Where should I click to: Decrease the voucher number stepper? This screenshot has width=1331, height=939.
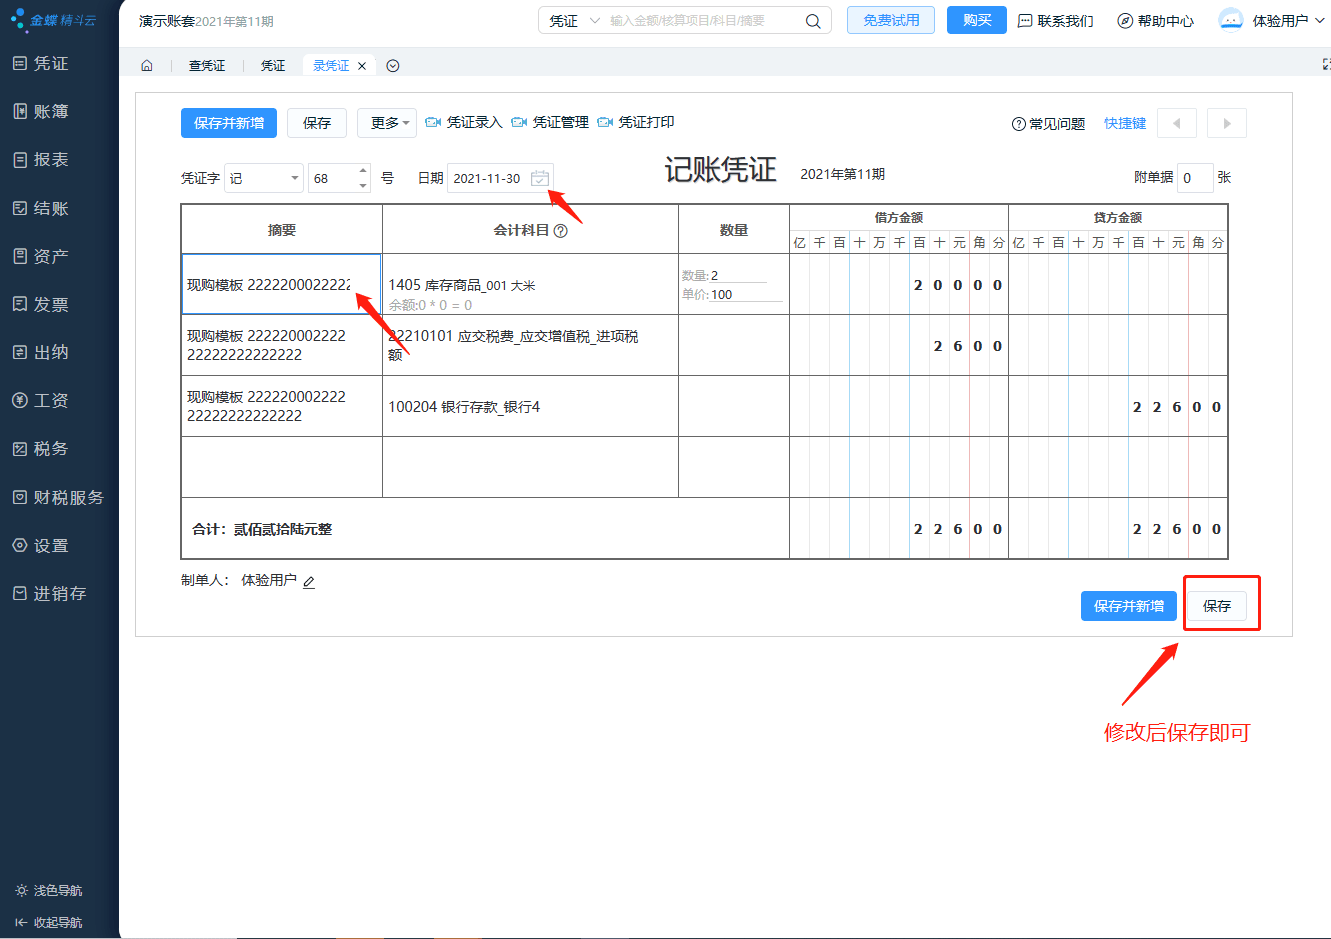[x=363, y=185]
